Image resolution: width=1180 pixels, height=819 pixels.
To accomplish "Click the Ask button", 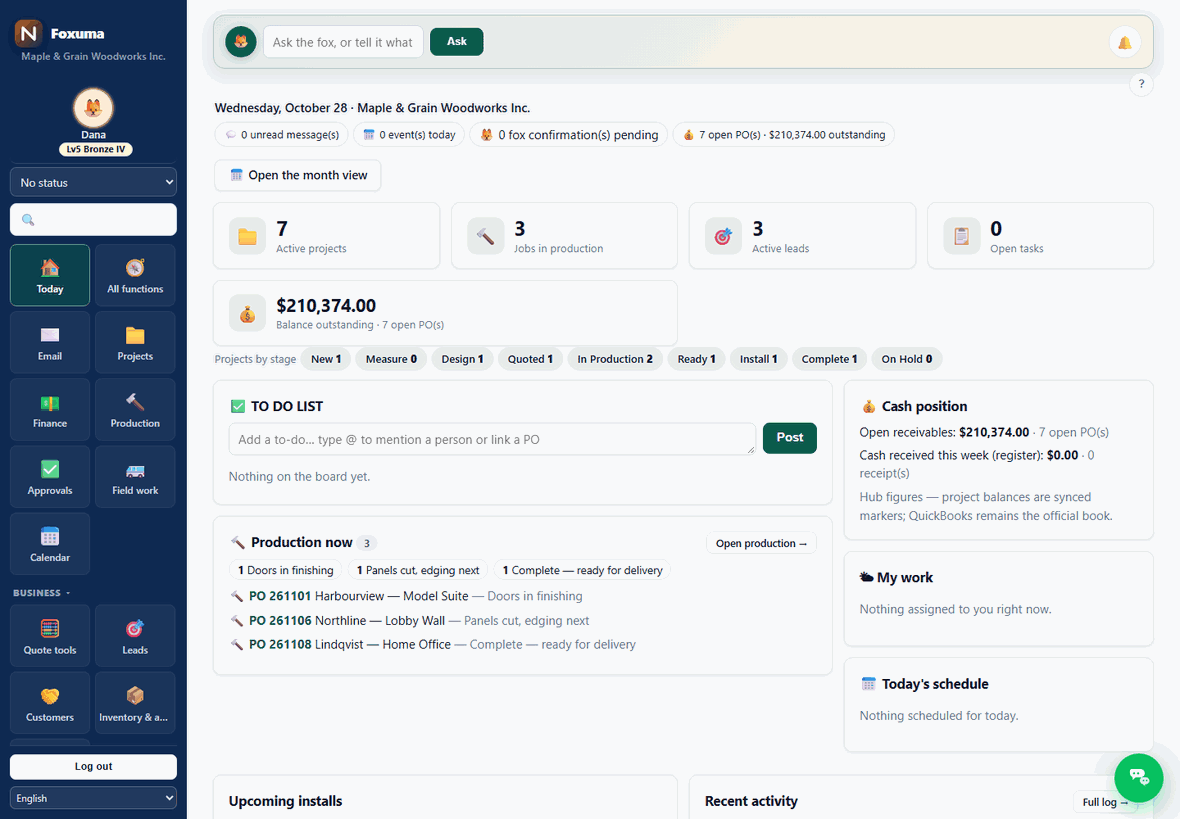I will (457, 41).
